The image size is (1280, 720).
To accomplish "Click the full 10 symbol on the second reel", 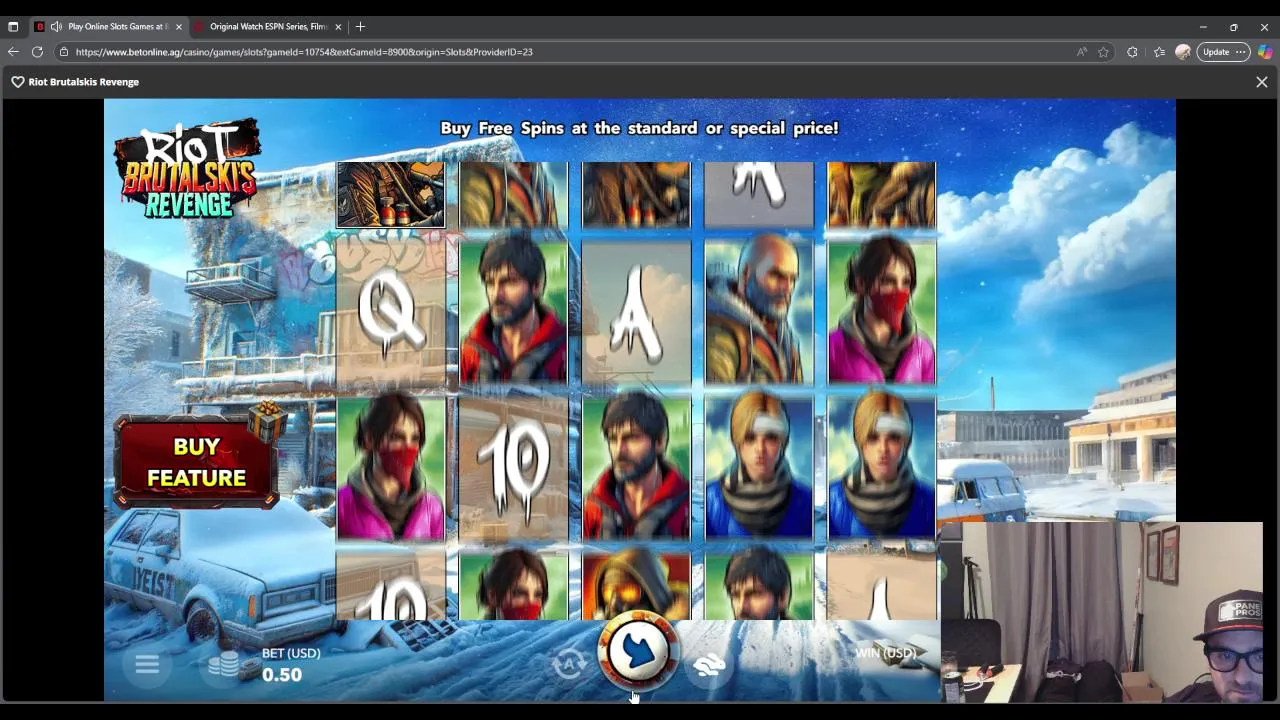I will click(513, 469).
